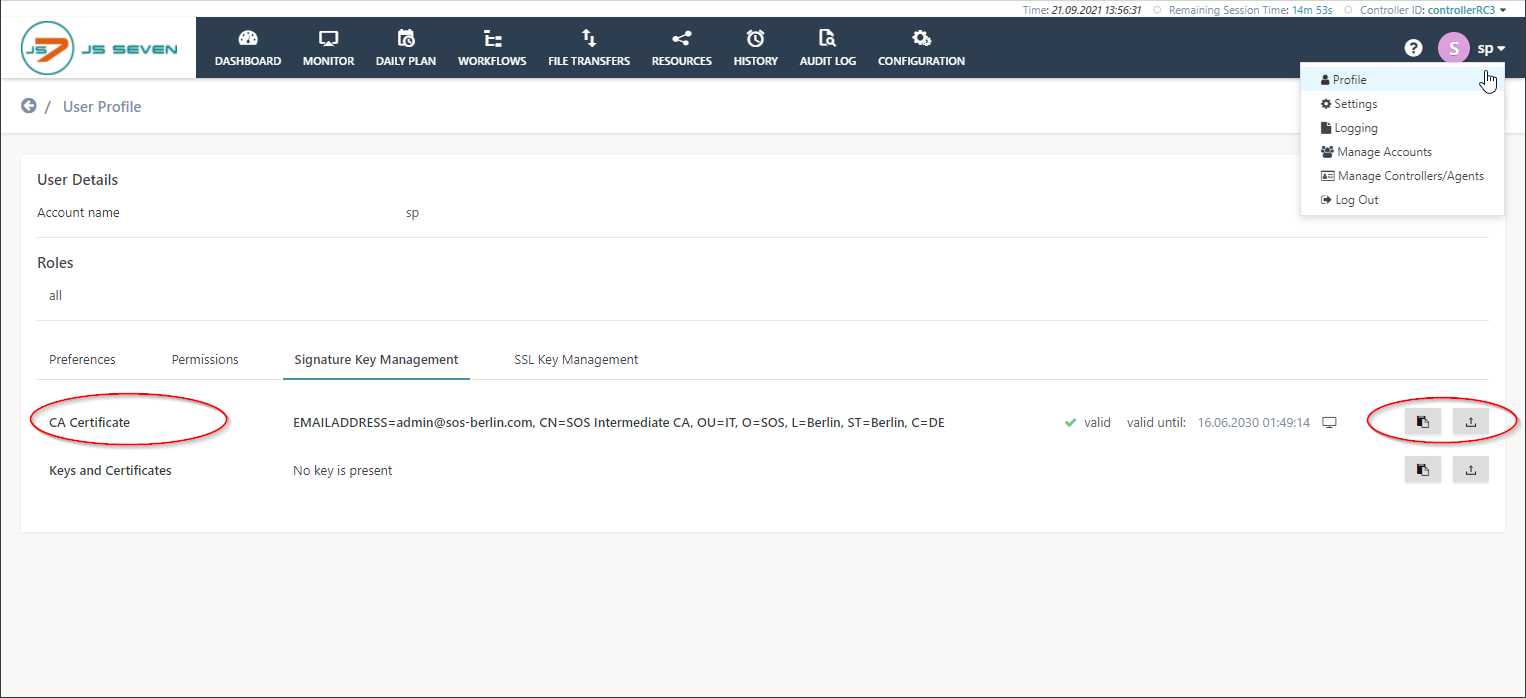Open the Workflows page
Image resolution: width=1526 pixels, height=698 pixels.
[492, 49]
